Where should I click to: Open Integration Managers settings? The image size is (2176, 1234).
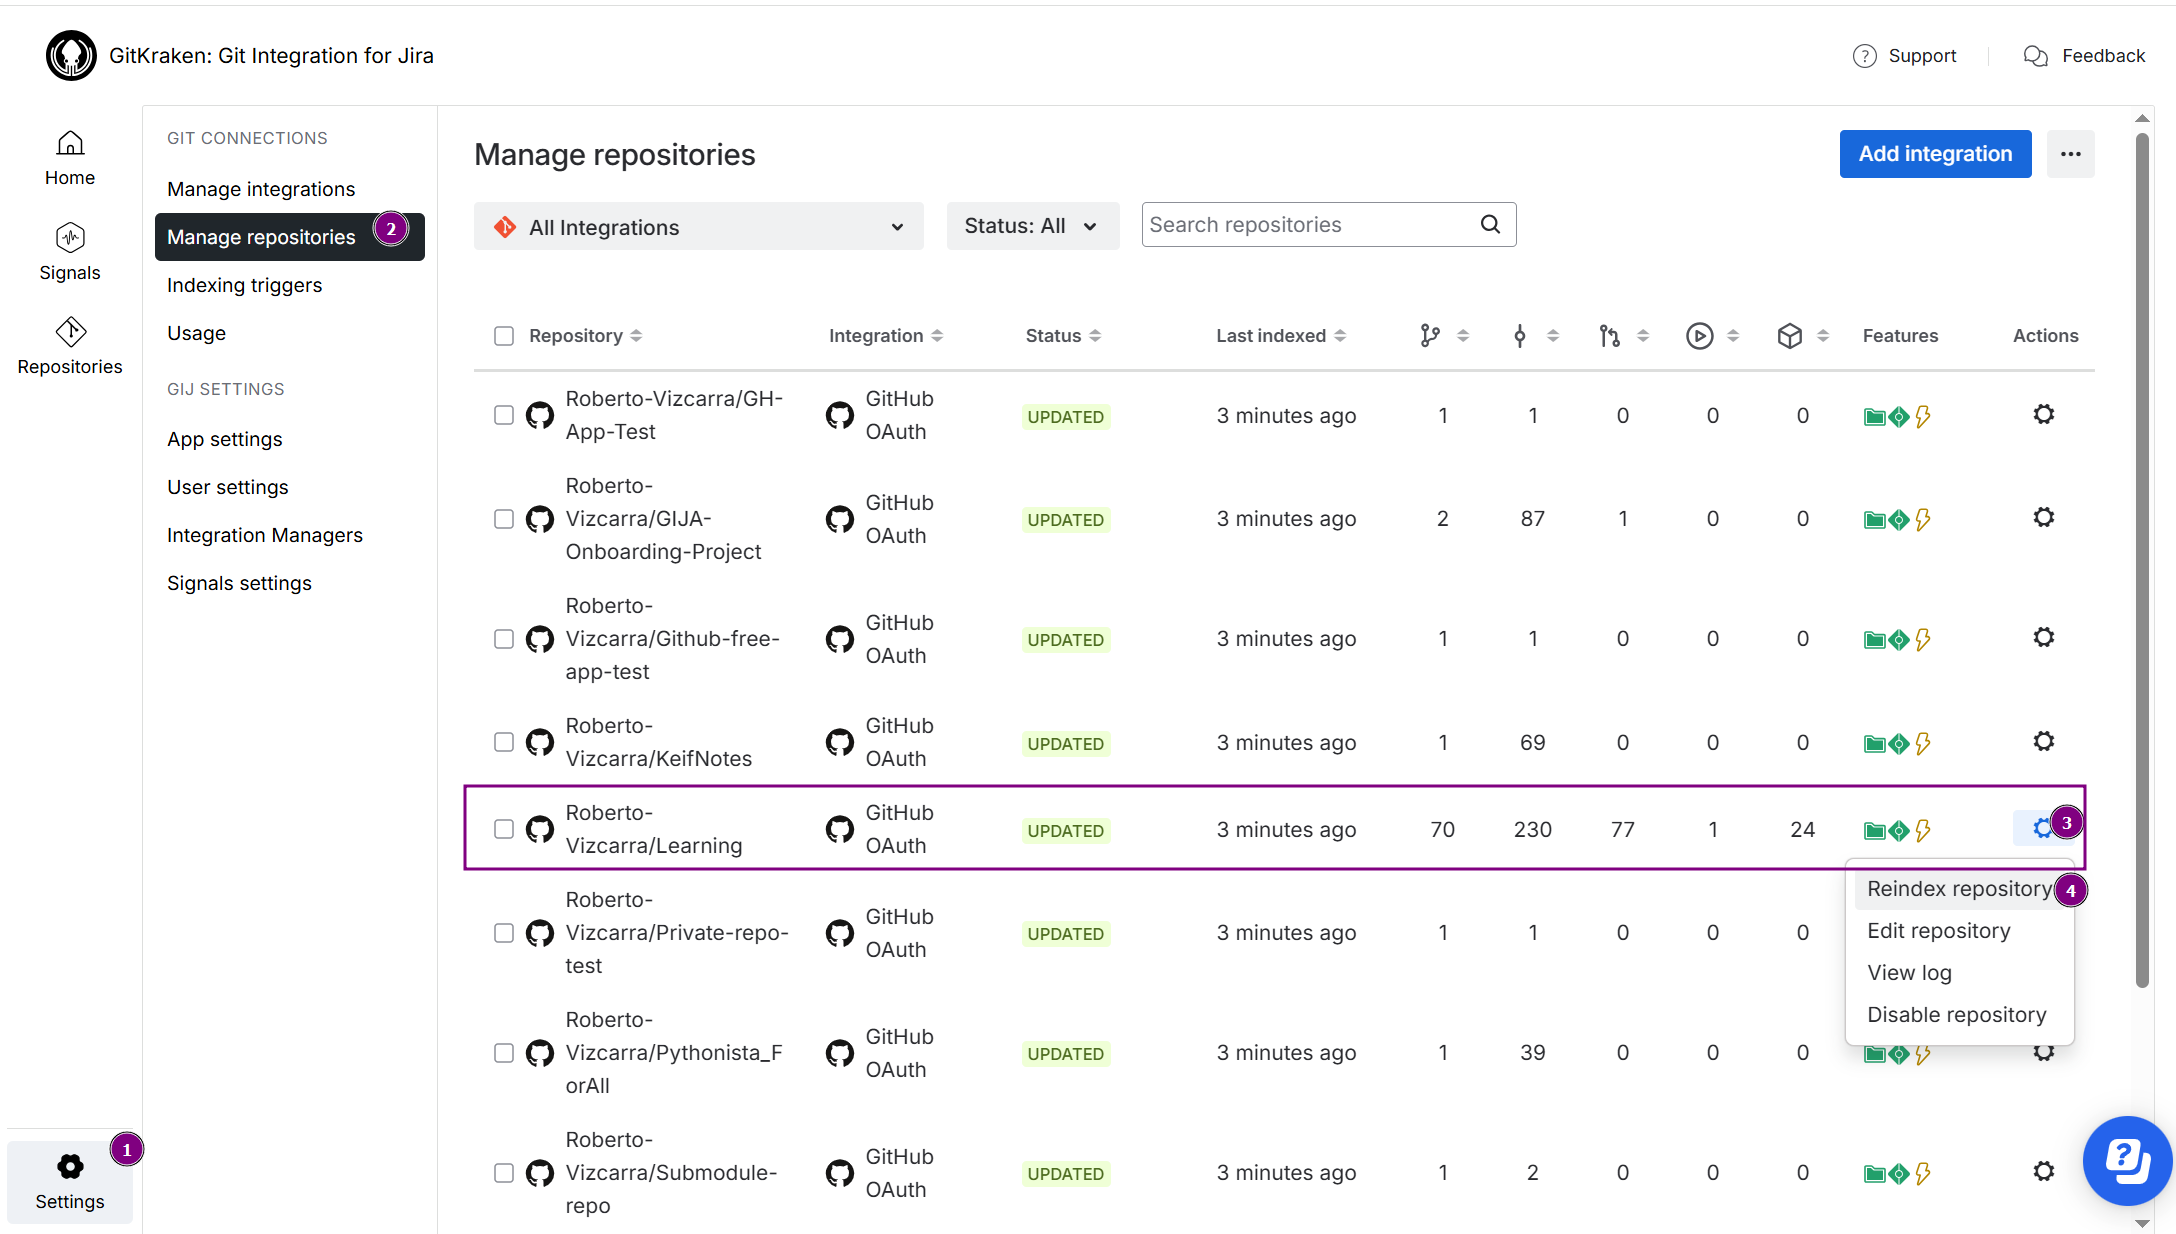264,535
